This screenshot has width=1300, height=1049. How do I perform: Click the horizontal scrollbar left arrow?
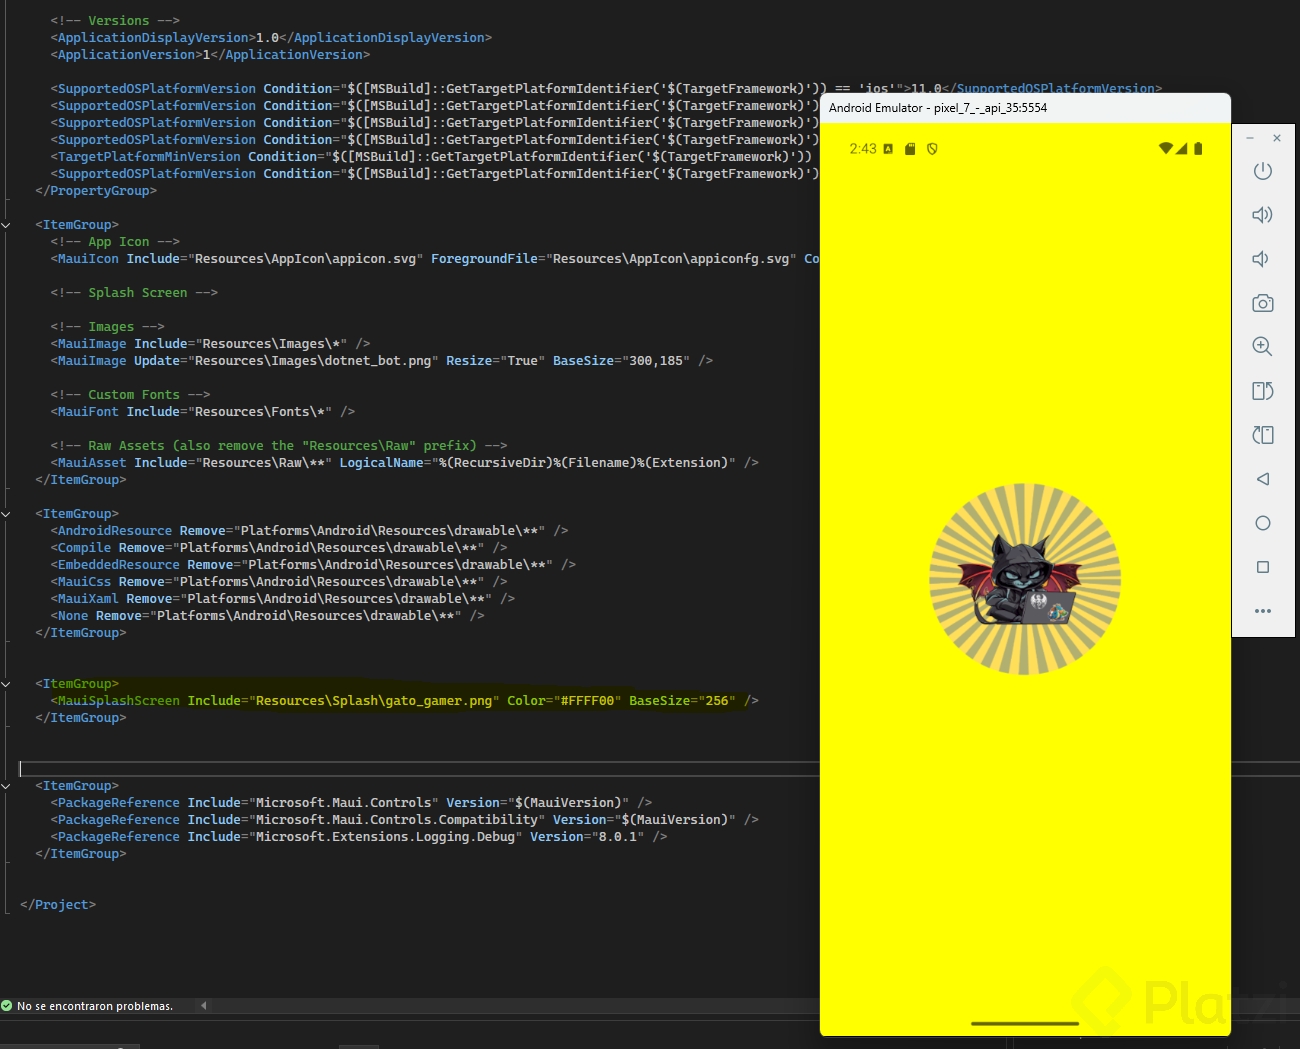coord(204,1006)
